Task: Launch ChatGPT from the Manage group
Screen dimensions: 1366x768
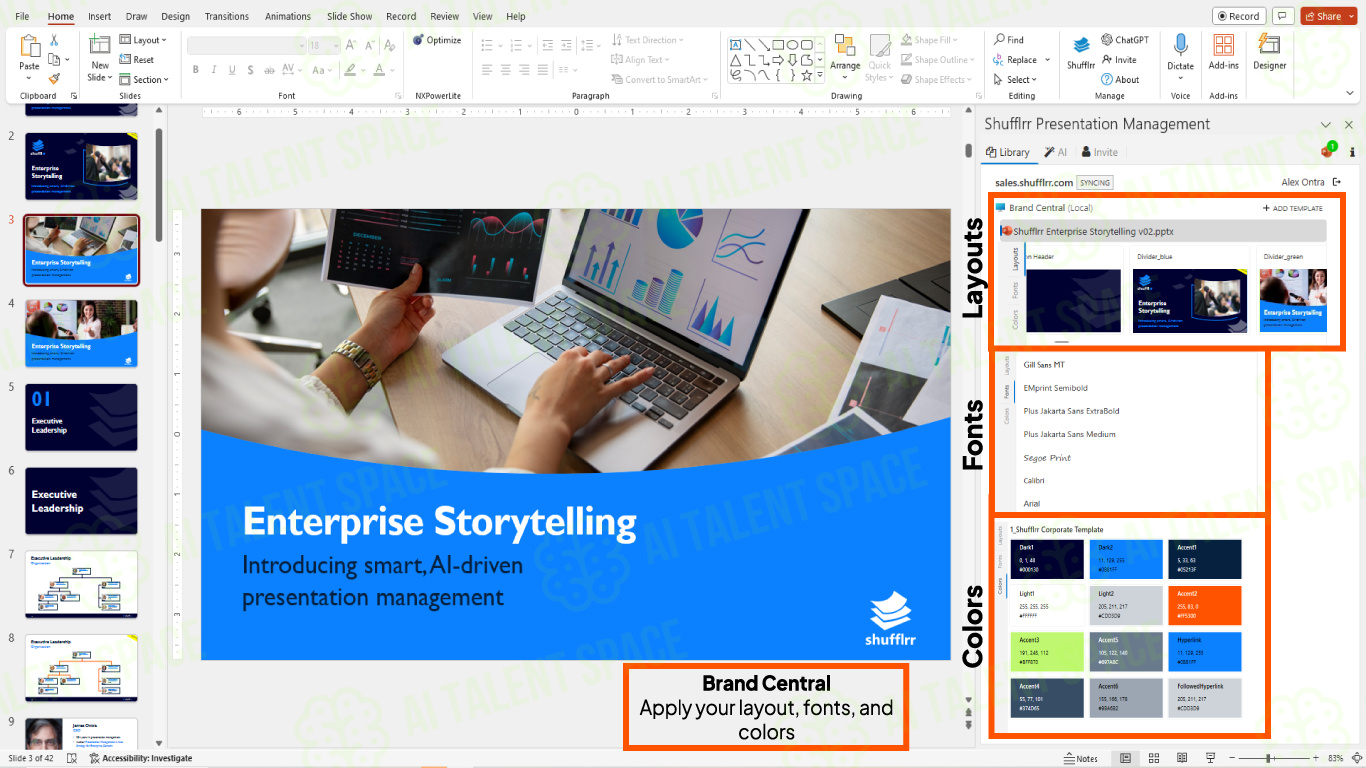Action: coord(1125,40)
